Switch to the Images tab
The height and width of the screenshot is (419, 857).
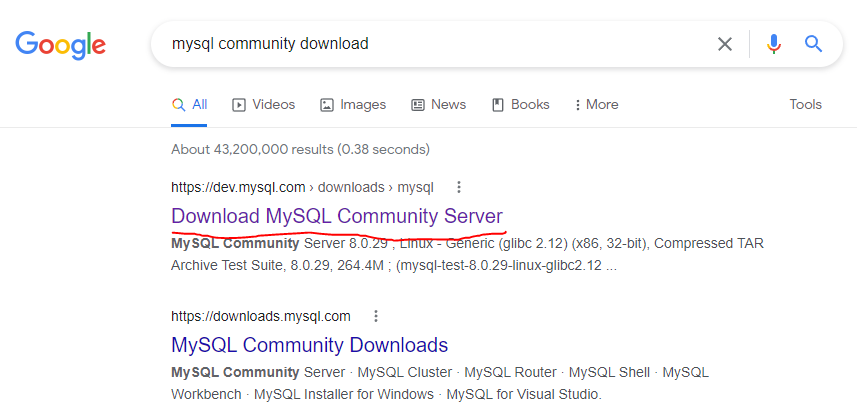[x=353, y=104]
